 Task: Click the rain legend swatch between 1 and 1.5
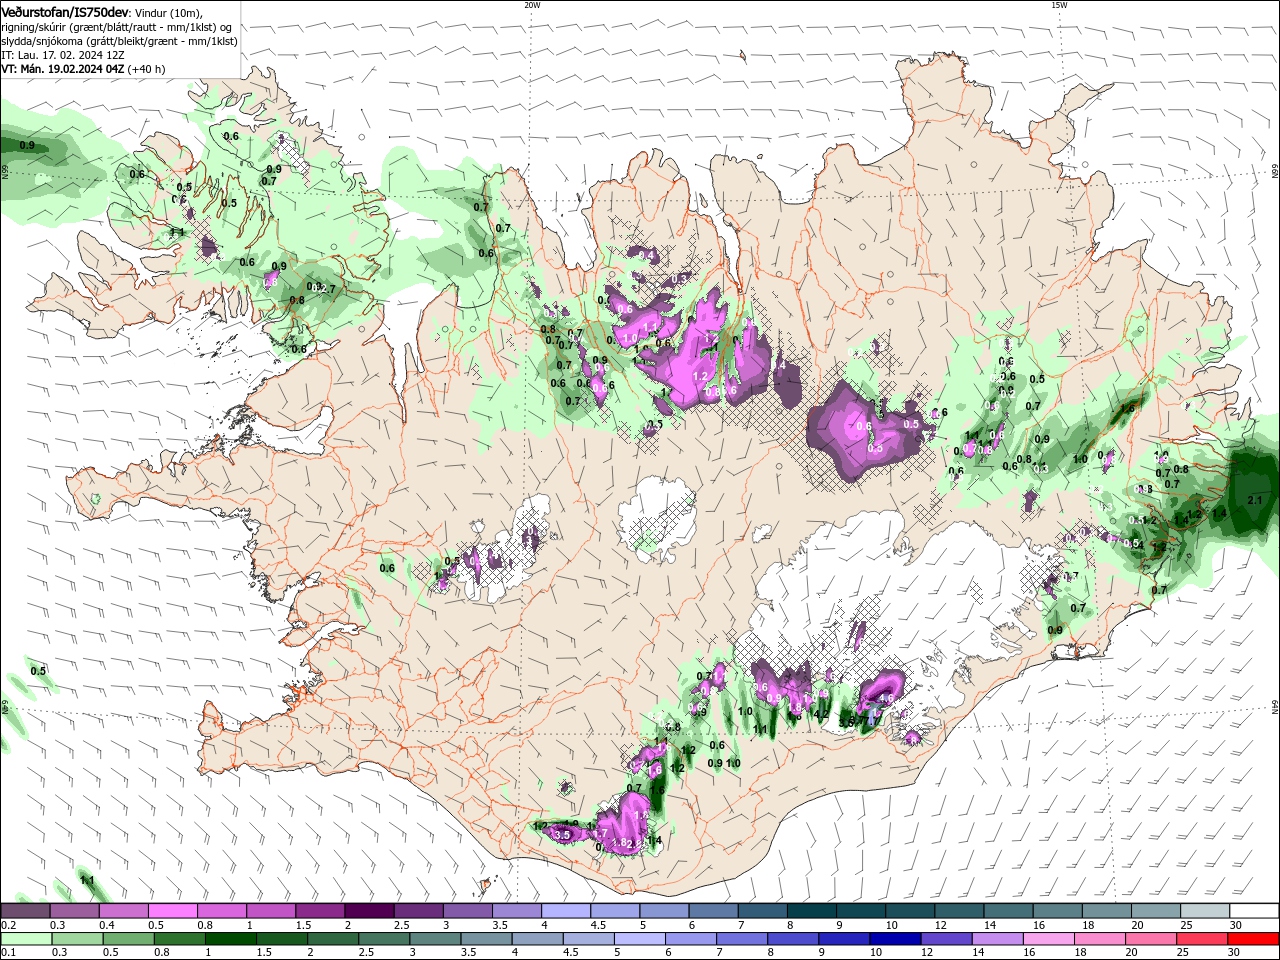(x=232, y=939)
